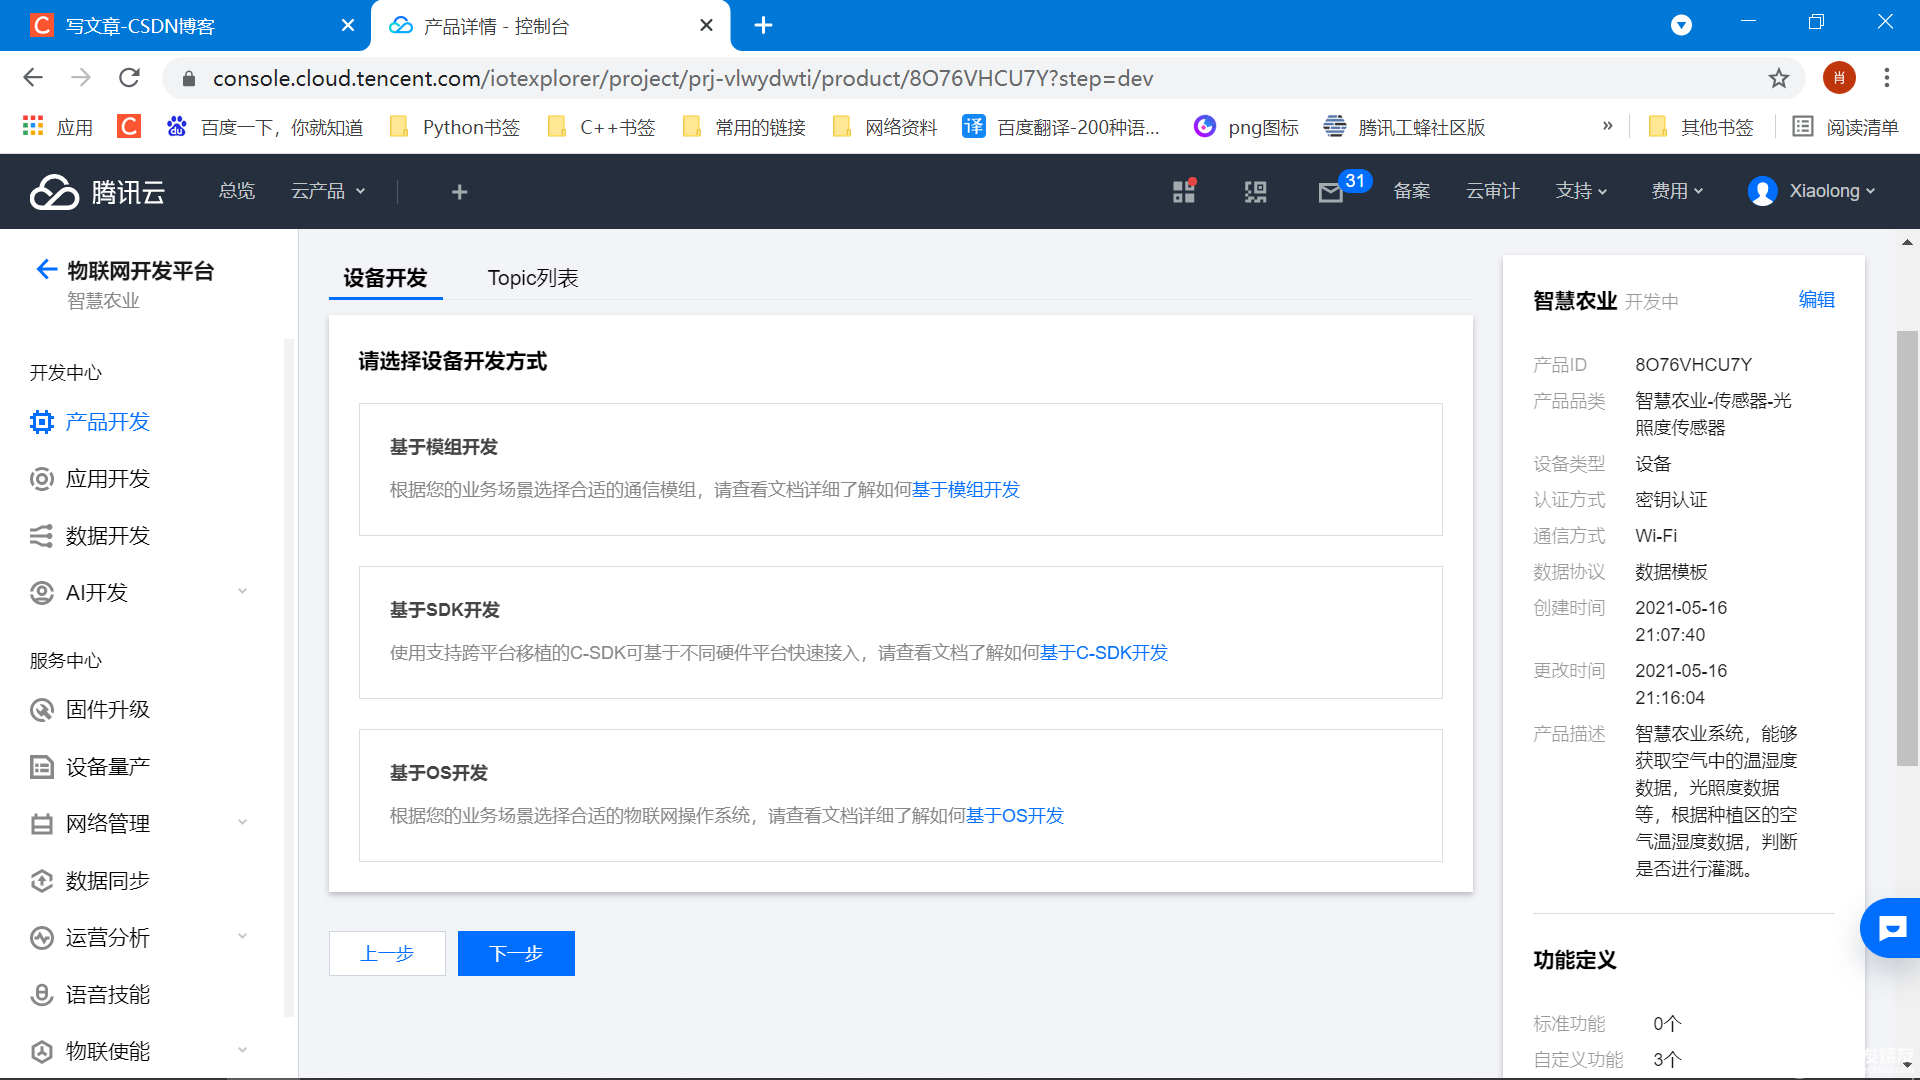Viewport: 1920px width, 1080px height.
Task: Switch to the Topic列表 tab
Action: [533, 278]
